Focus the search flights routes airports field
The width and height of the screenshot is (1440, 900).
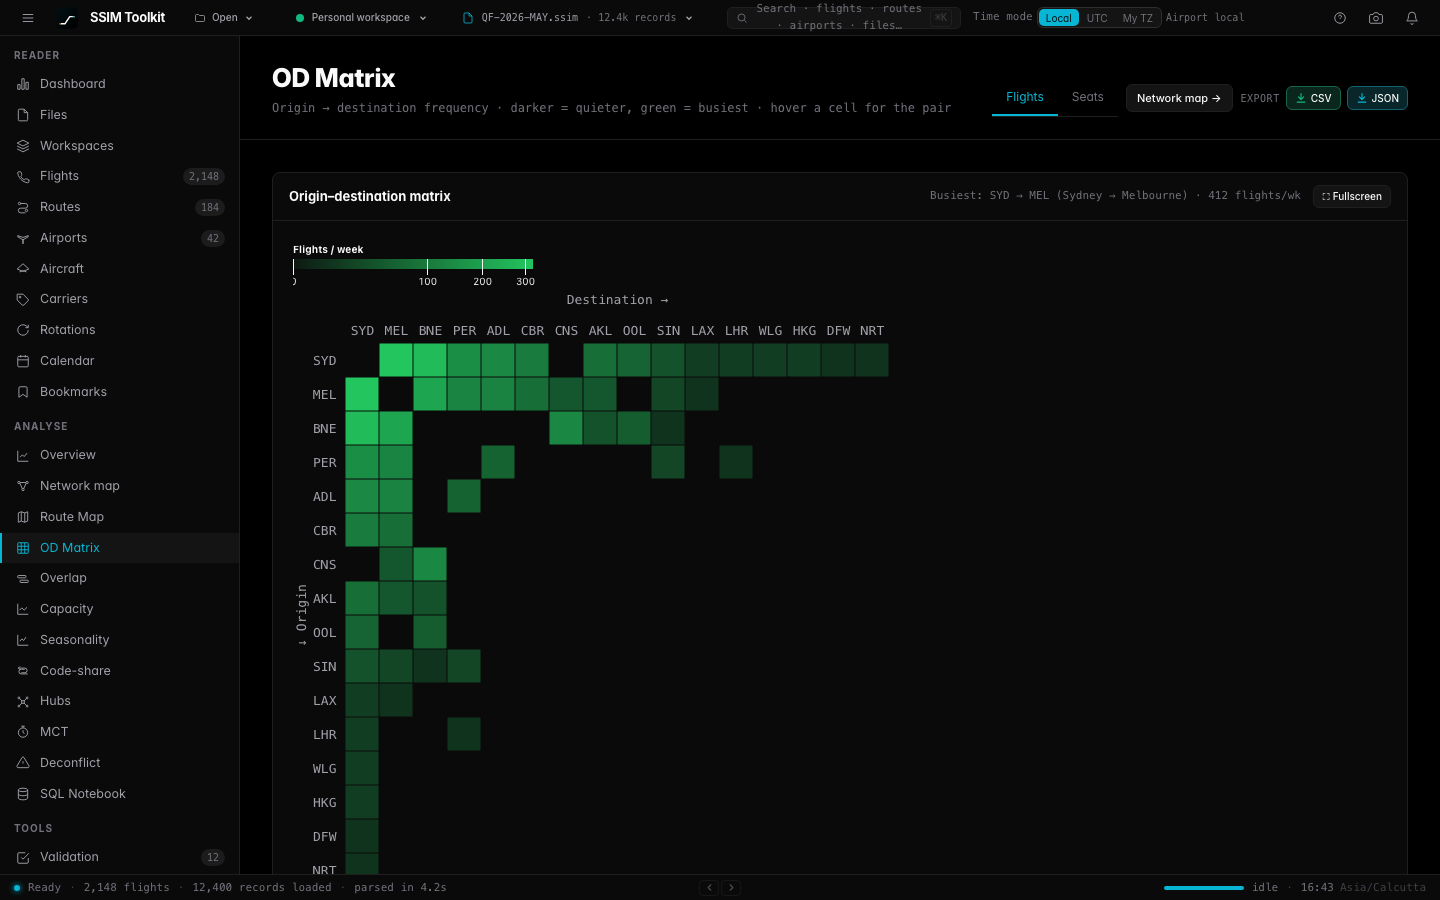pos(844,18)
